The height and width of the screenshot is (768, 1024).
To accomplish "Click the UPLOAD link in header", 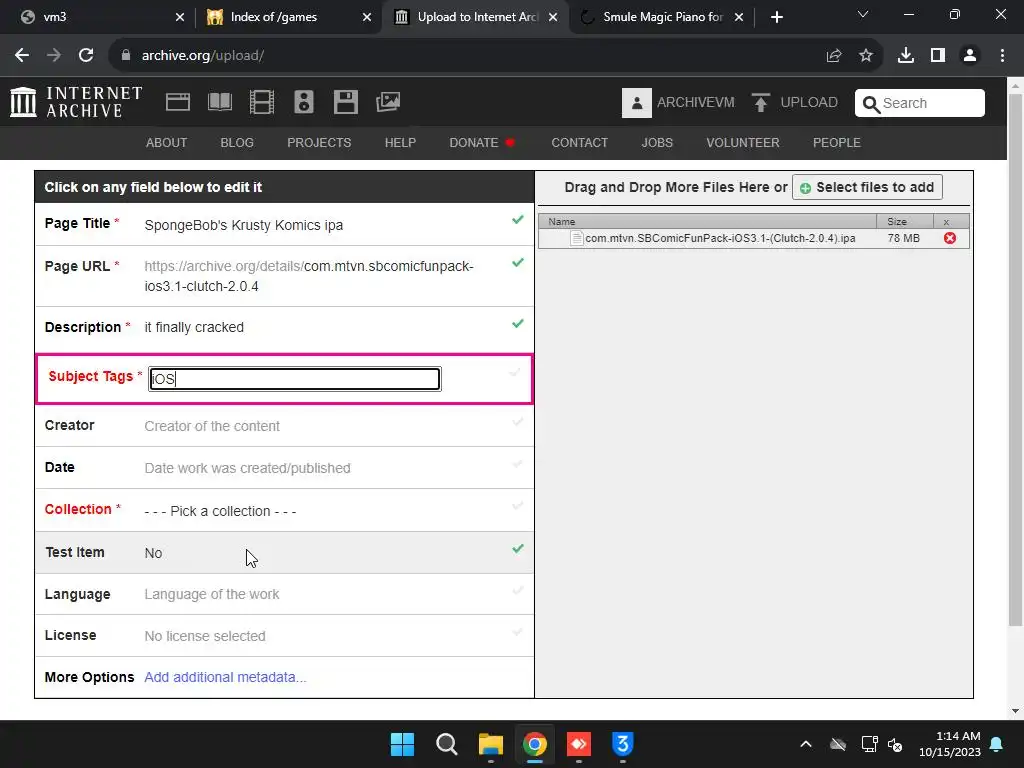I will tap(808, 103).
